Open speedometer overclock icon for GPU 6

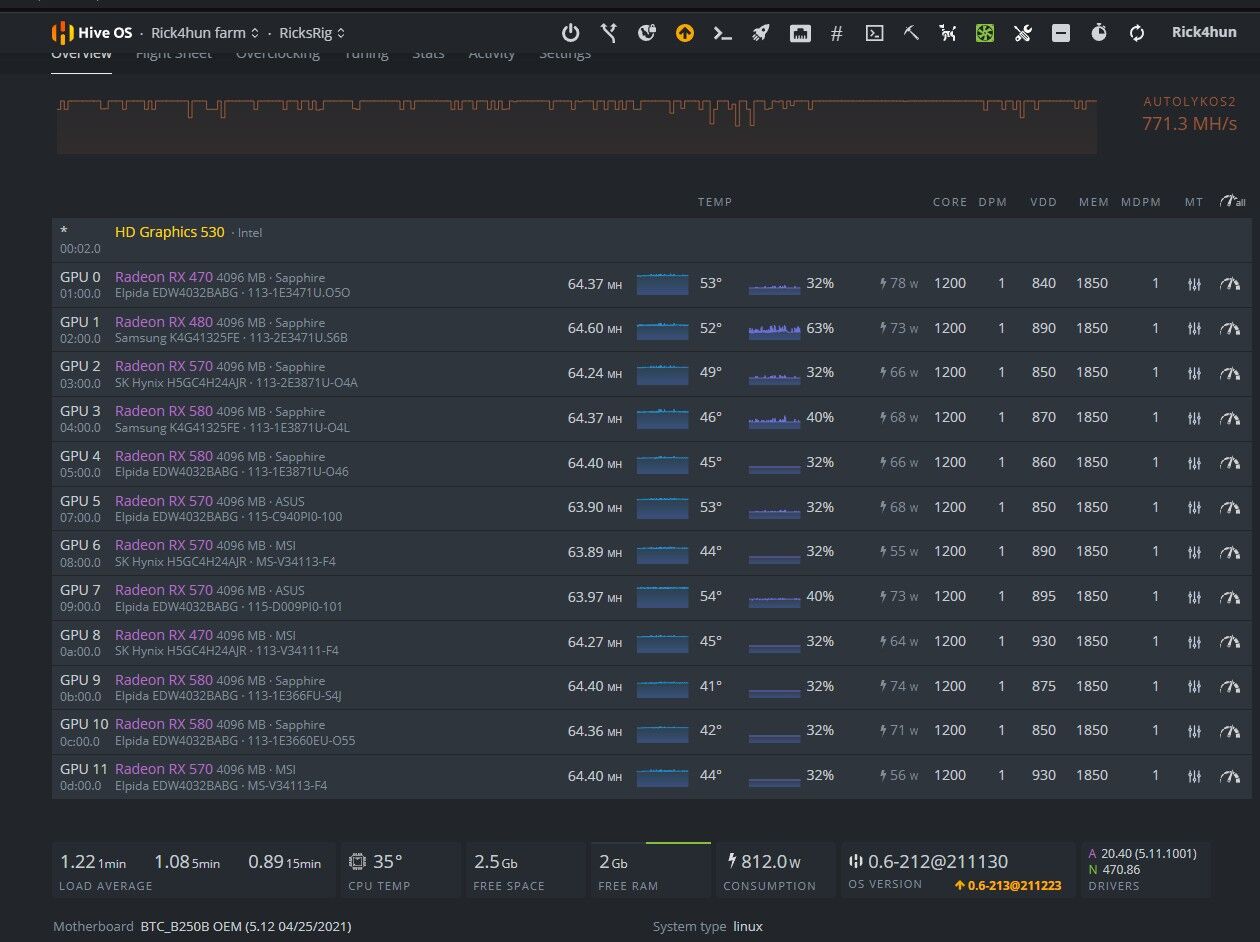pos(1229,552)
